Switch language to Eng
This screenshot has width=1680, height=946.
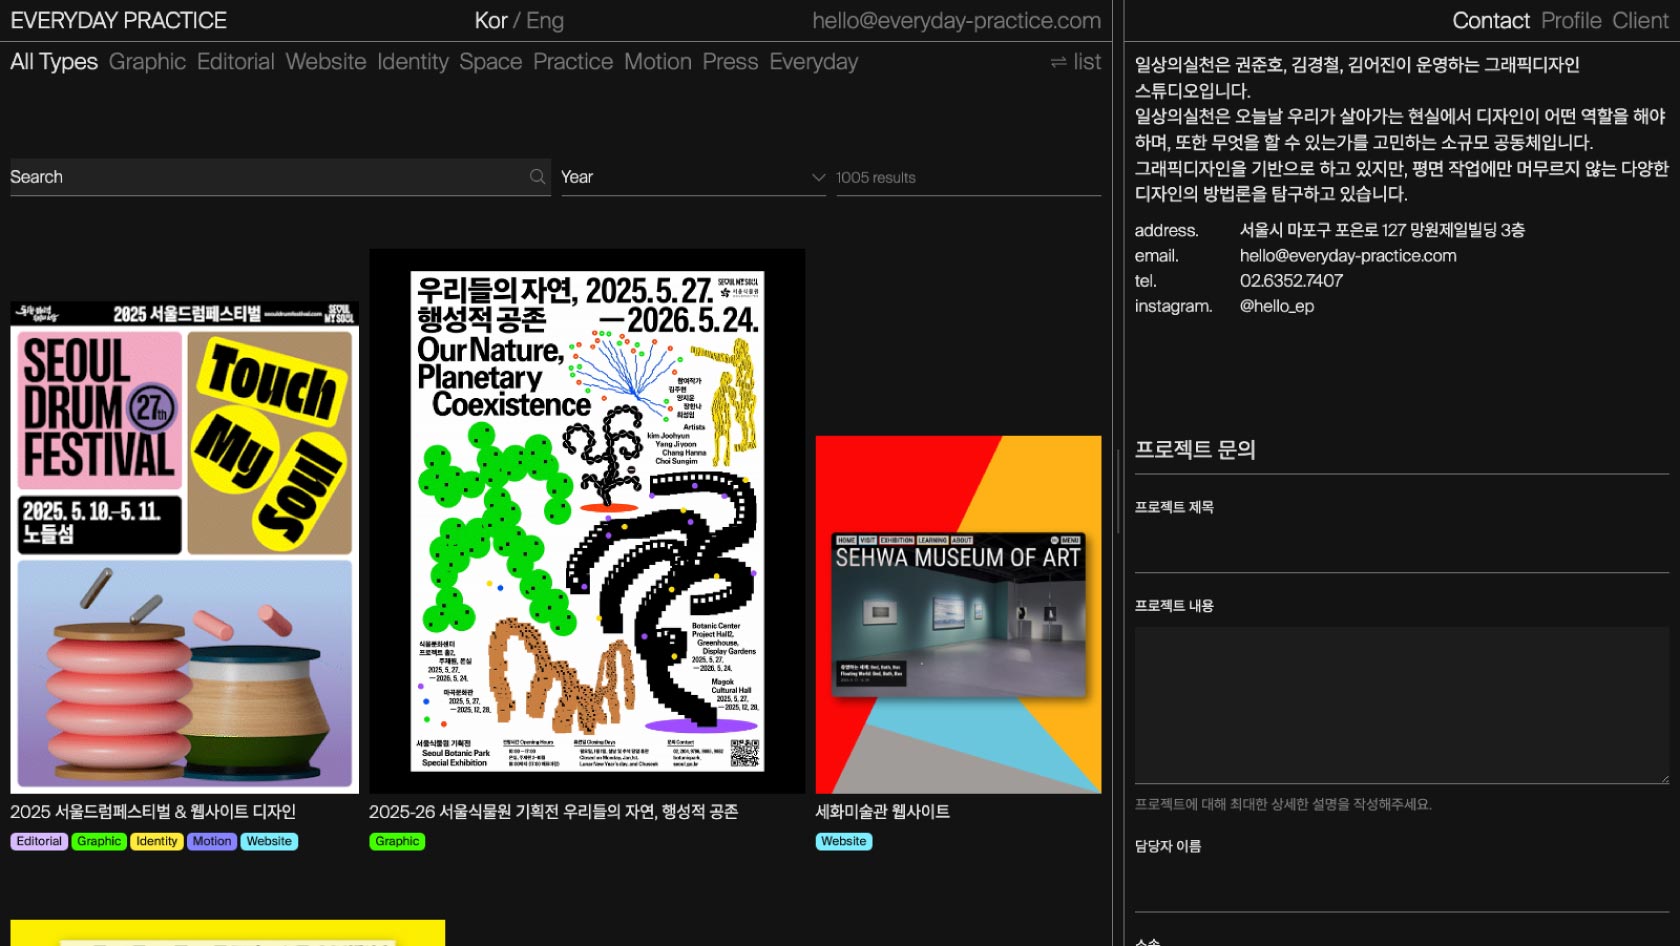(x=545, y=21)
